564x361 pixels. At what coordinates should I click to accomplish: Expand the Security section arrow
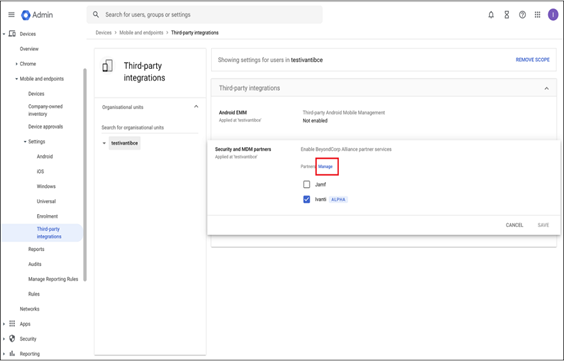point(4,339)
